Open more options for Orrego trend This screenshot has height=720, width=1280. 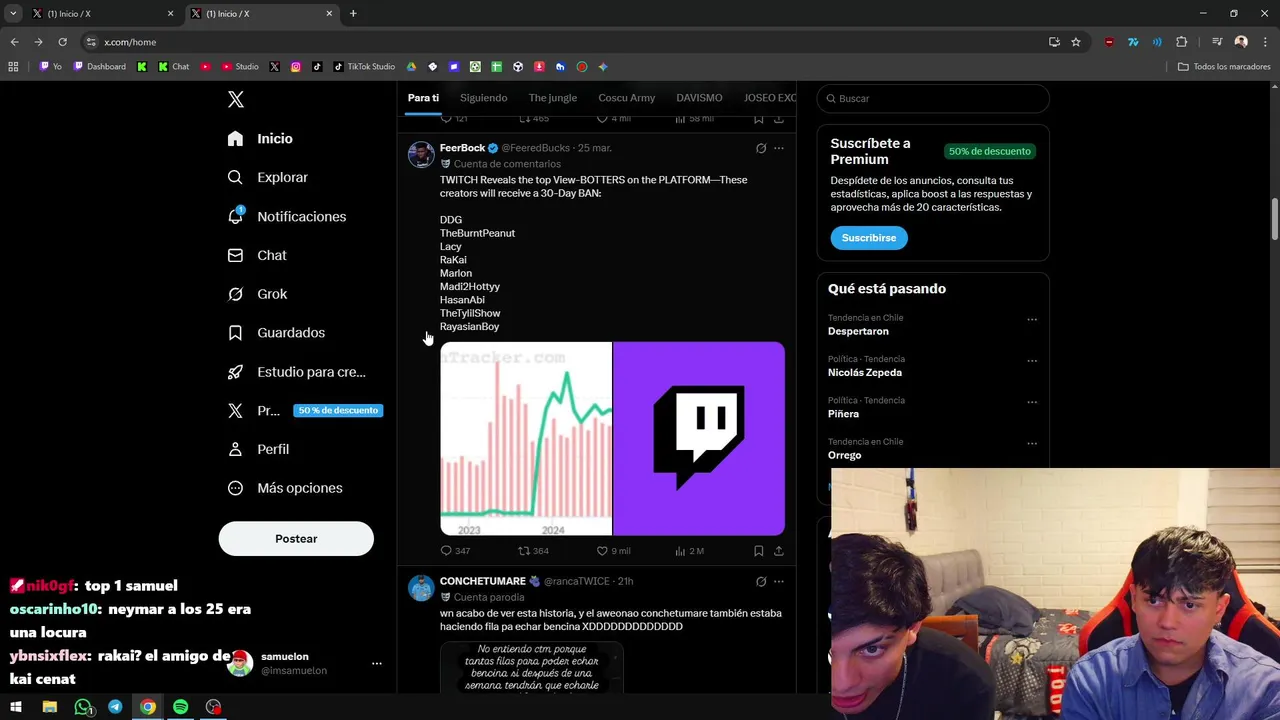(1032, 444)
